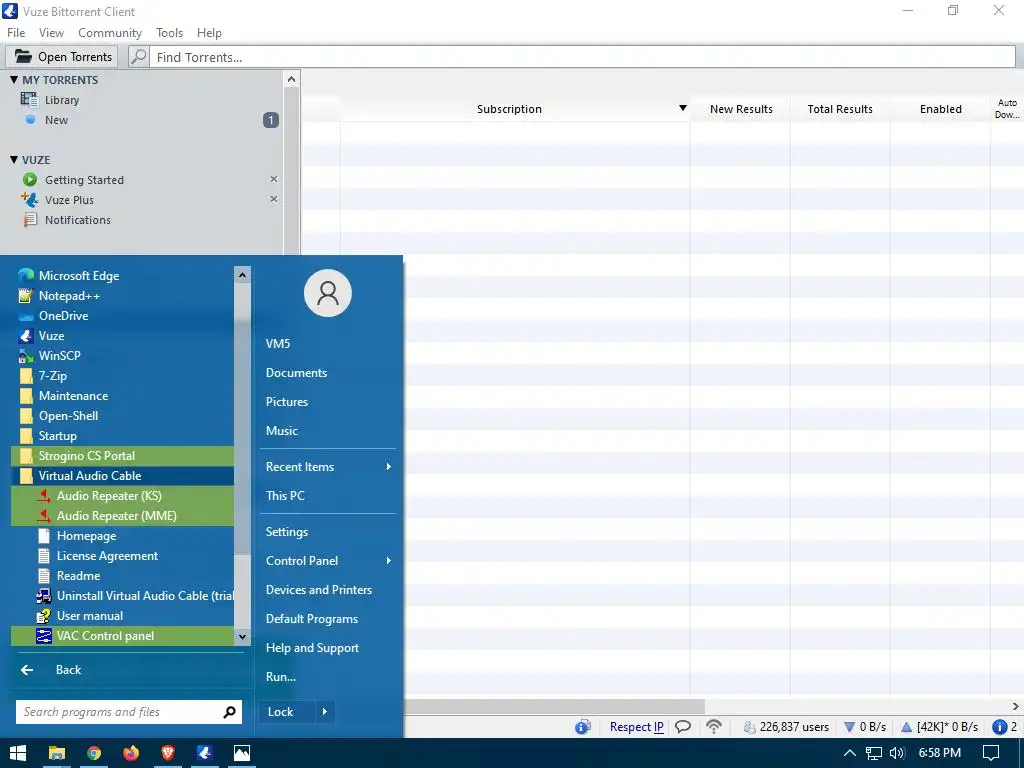The width and height of the screenshot is (1024, 768).
Task: Click the status bar network wifi icon
Action: [714, 727]
